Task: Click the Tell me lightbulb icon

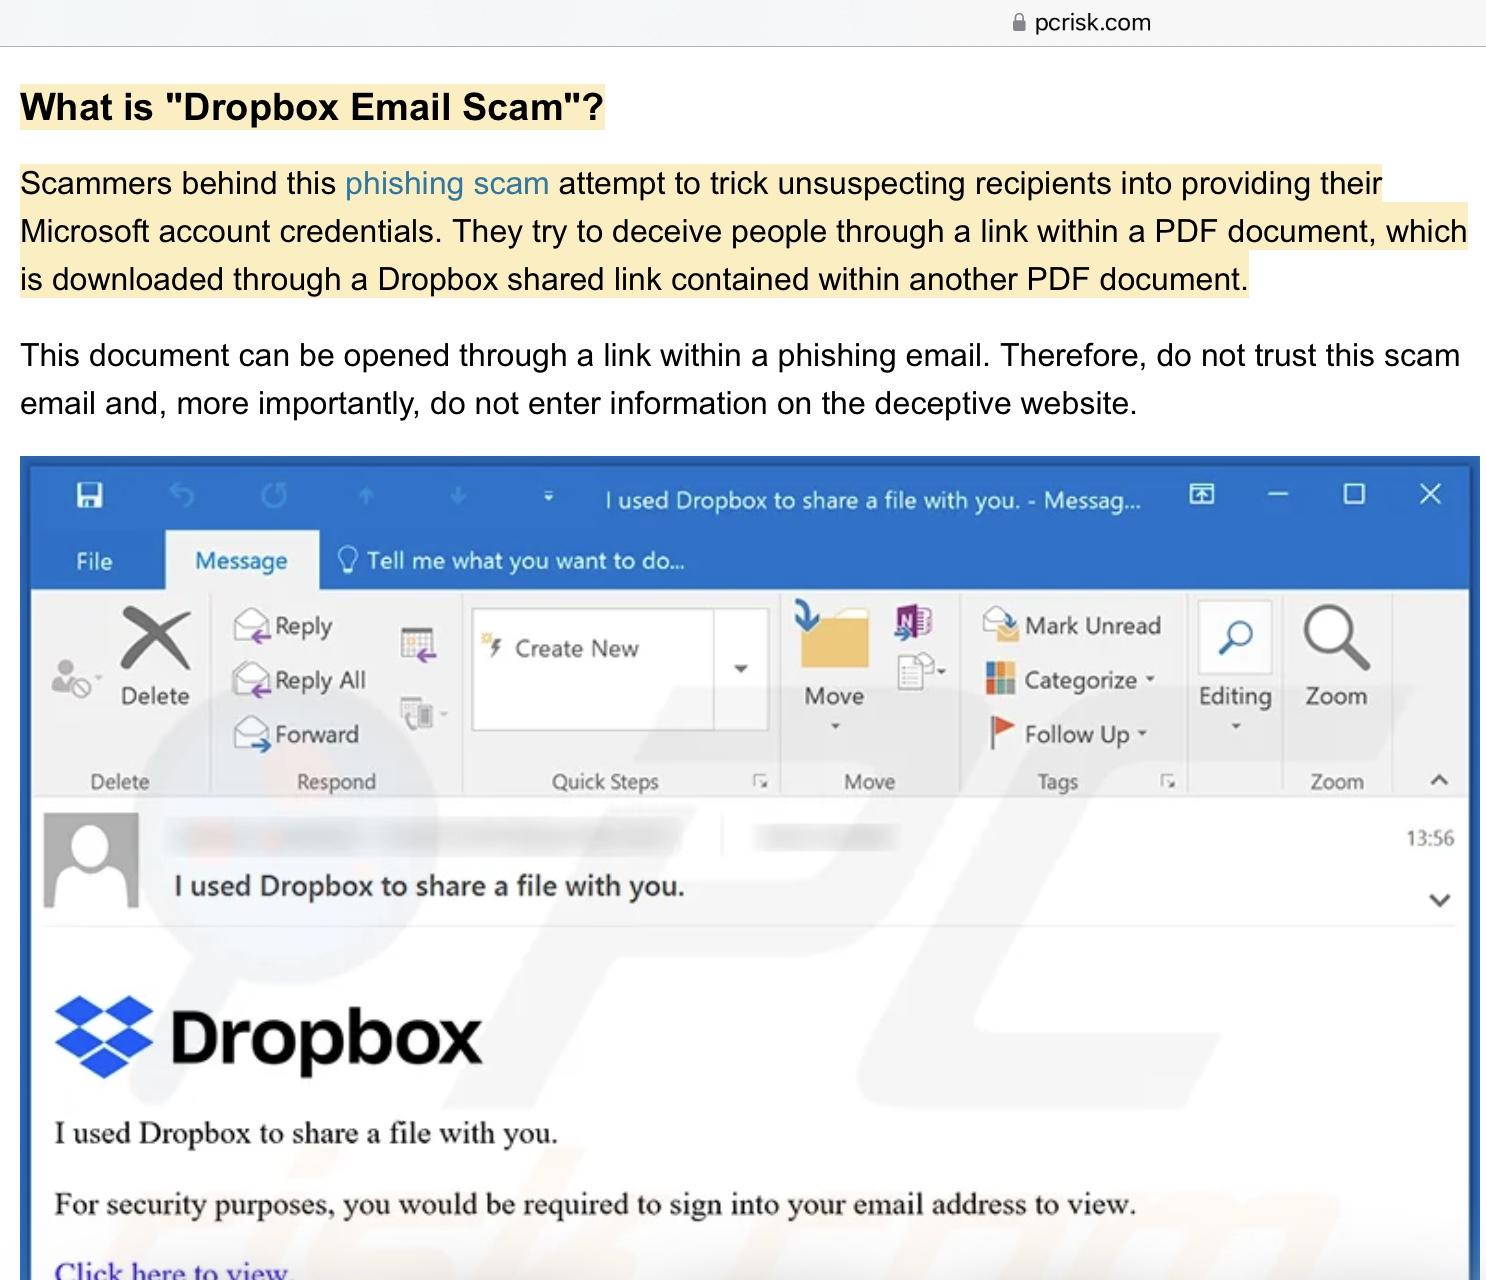Action: 348,560
